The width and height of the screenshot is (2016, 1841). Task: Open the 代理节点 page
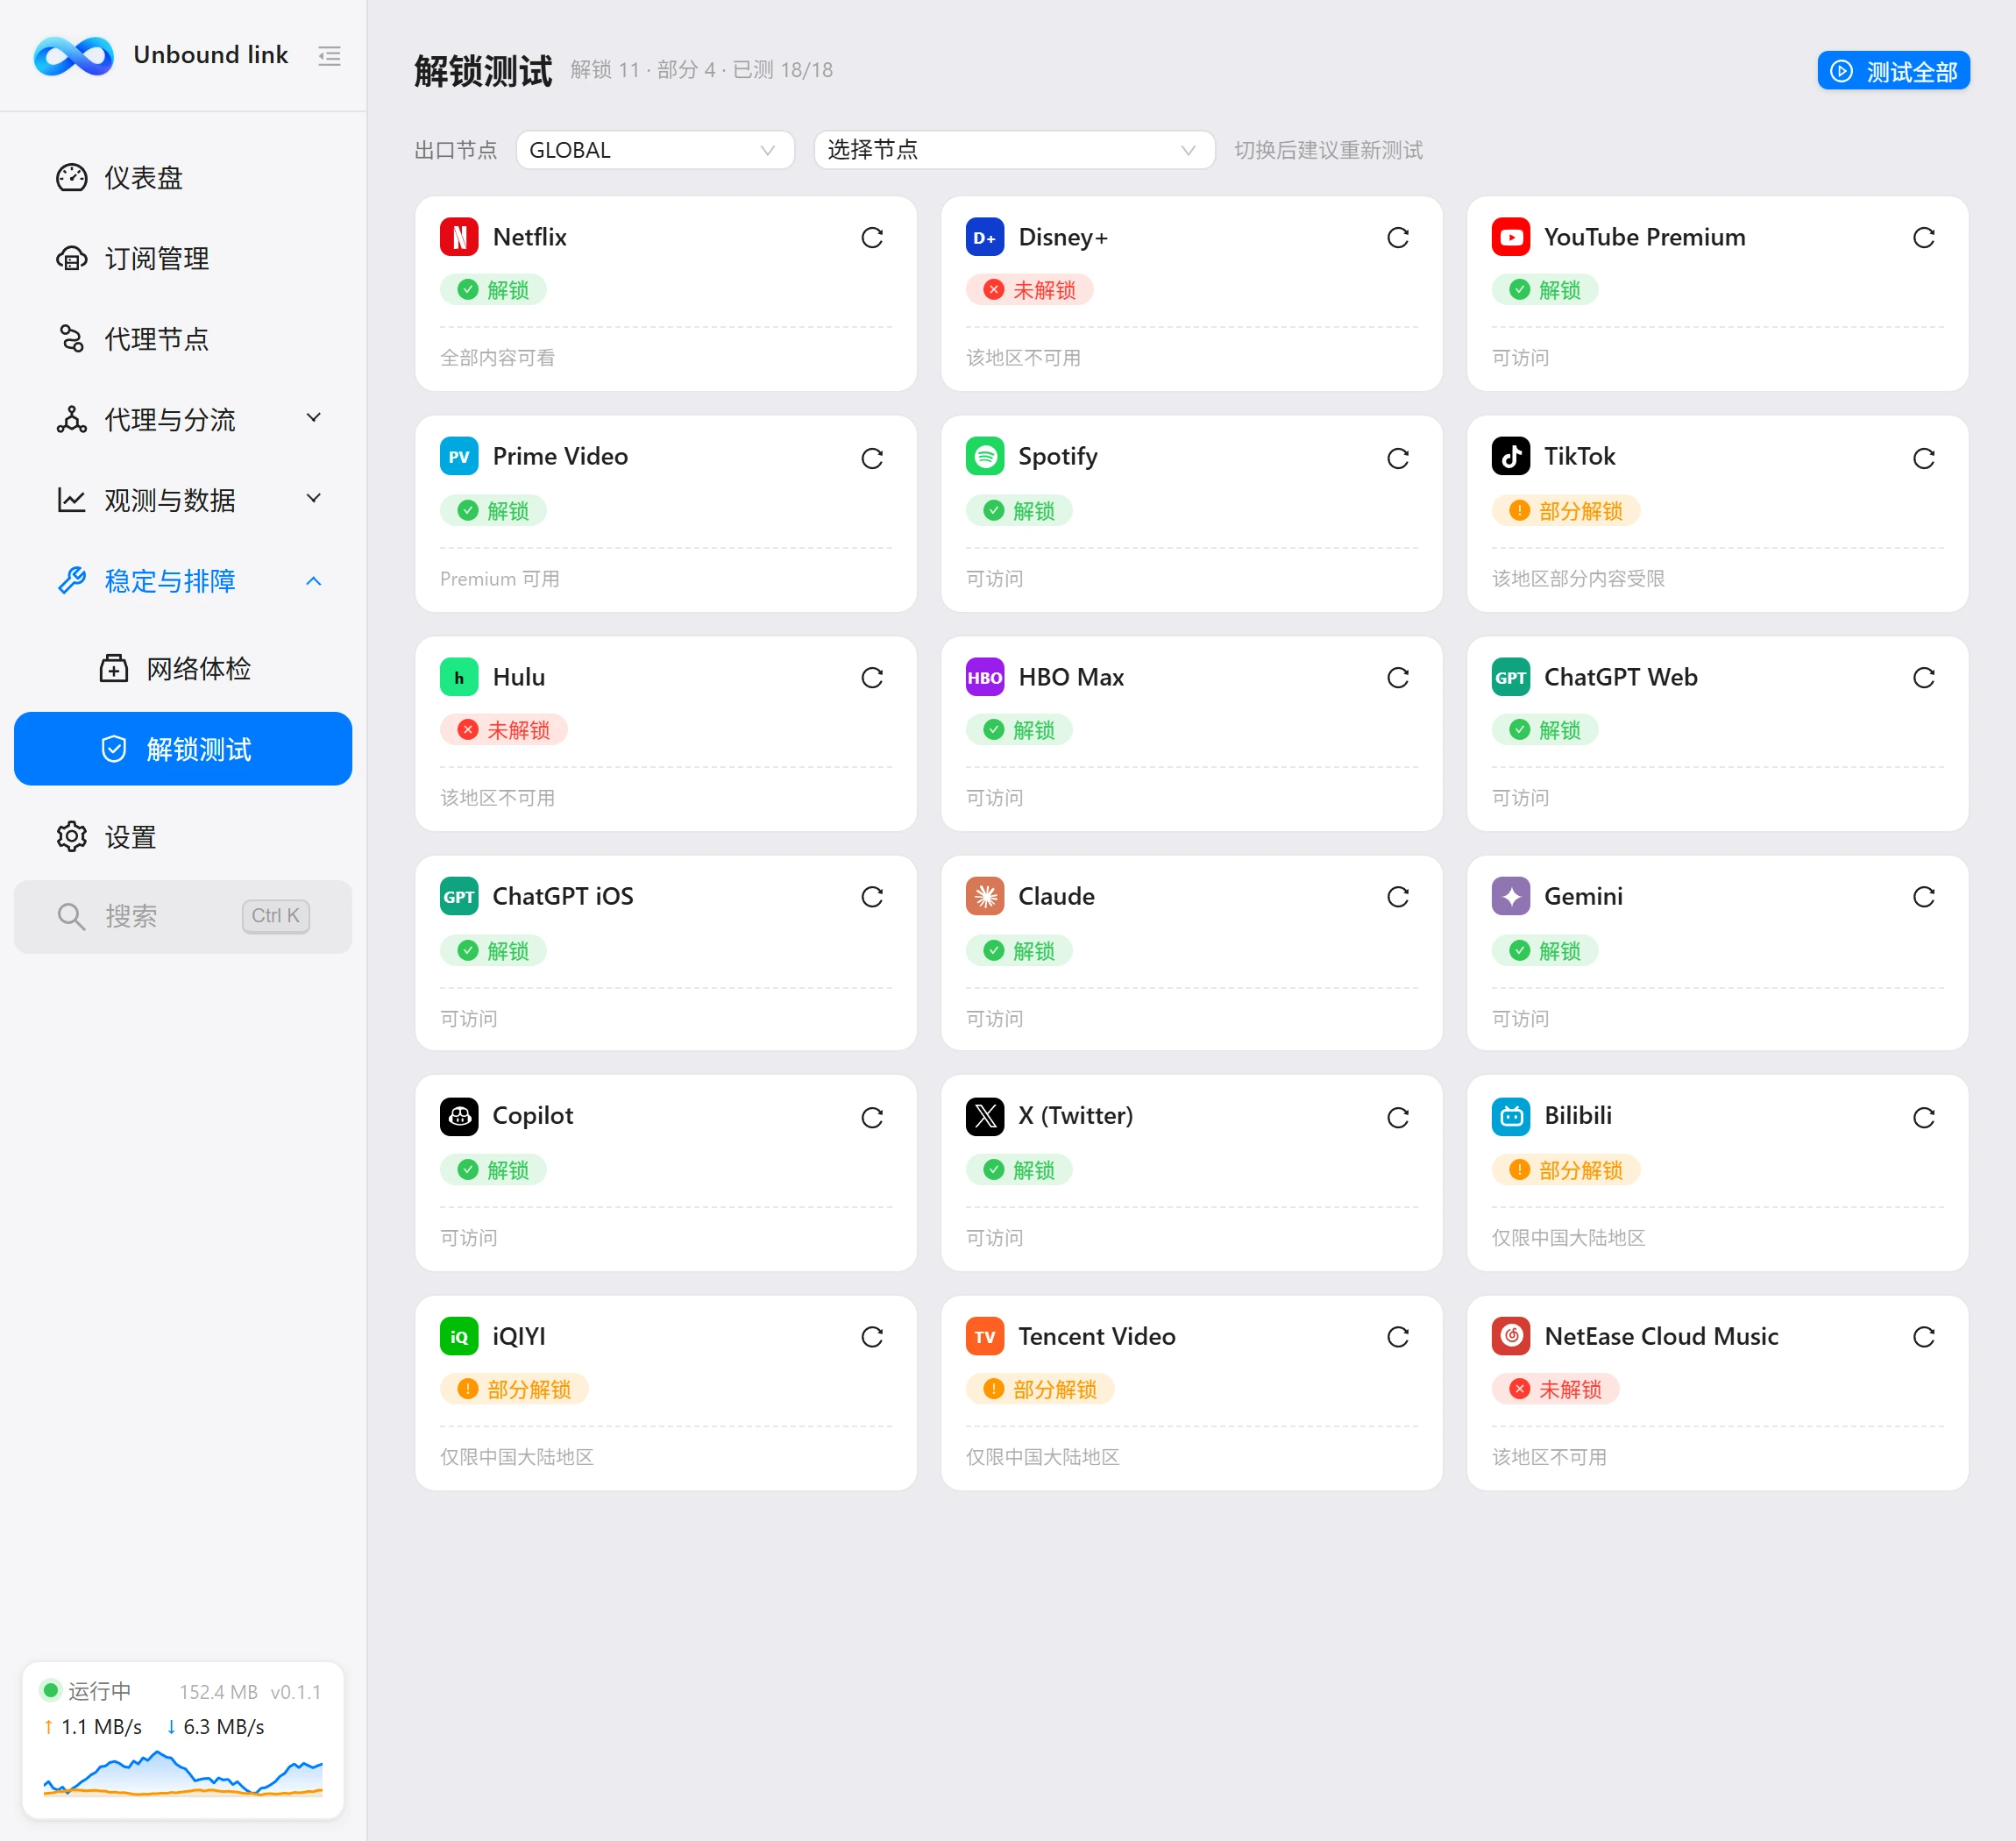pyautogui.click(x=183, y=338)
